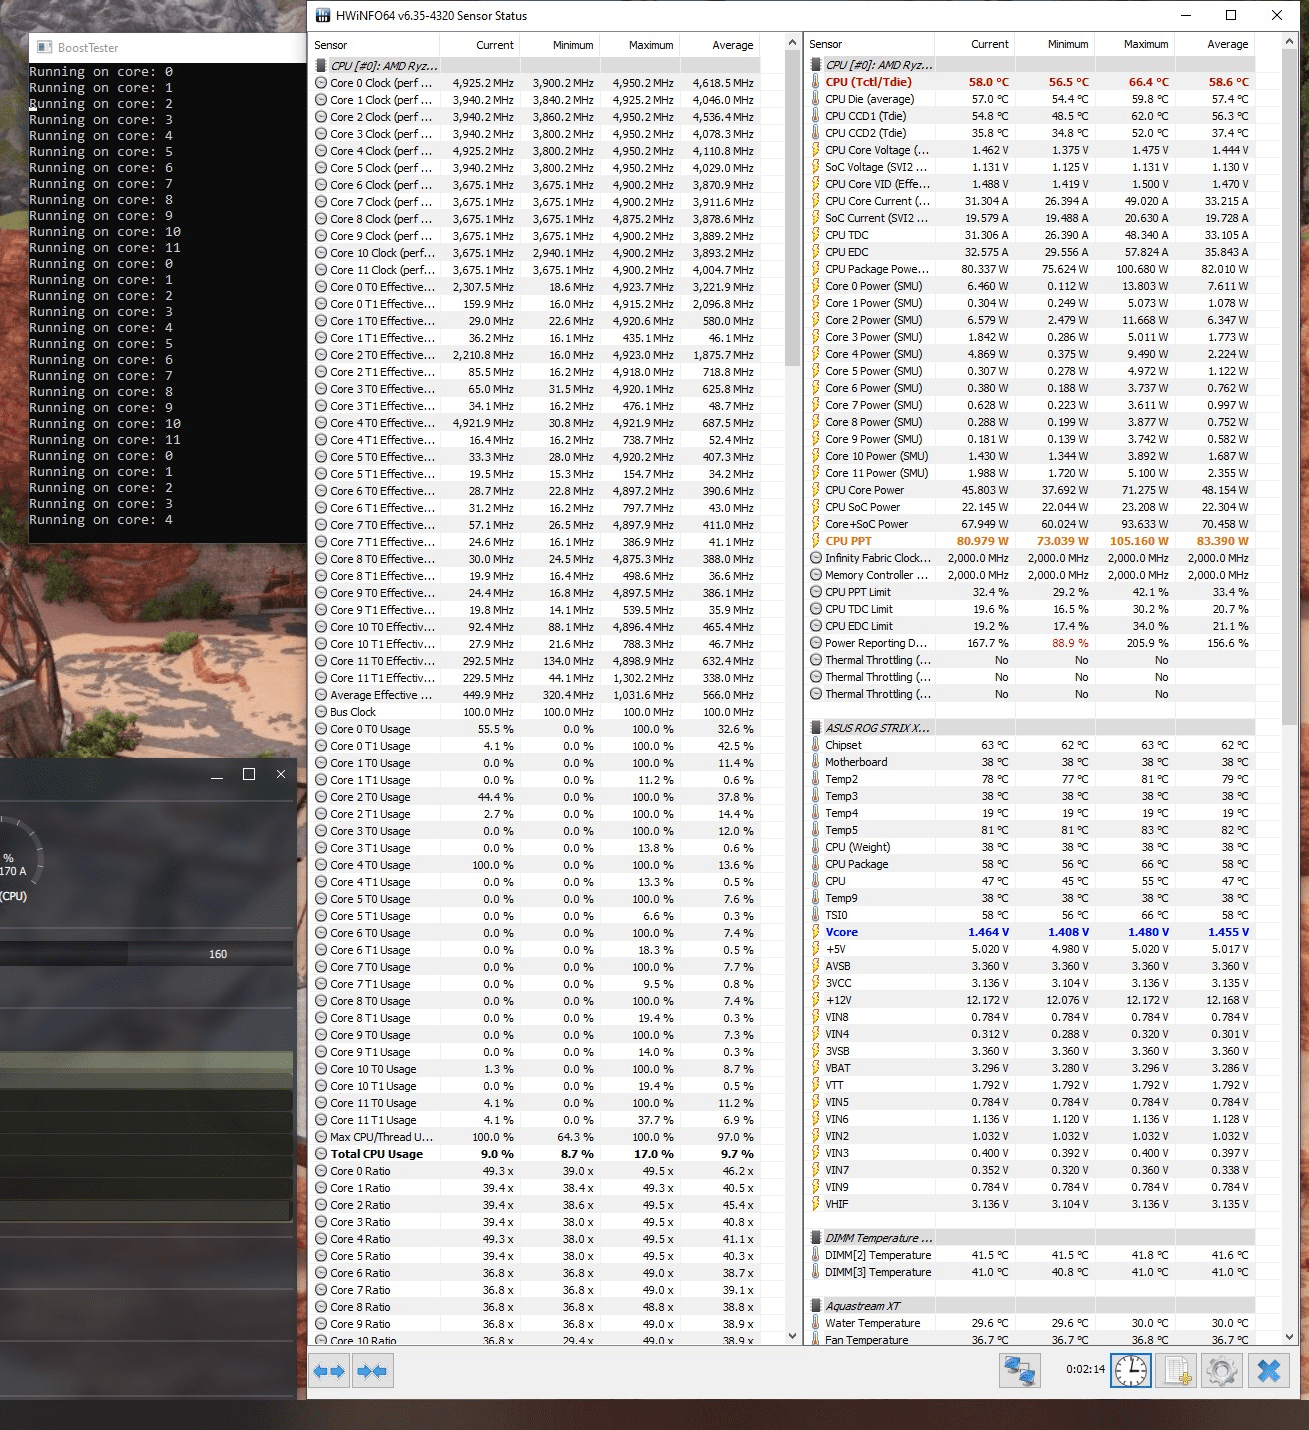Select the Average Effective row

pos(536,695)
